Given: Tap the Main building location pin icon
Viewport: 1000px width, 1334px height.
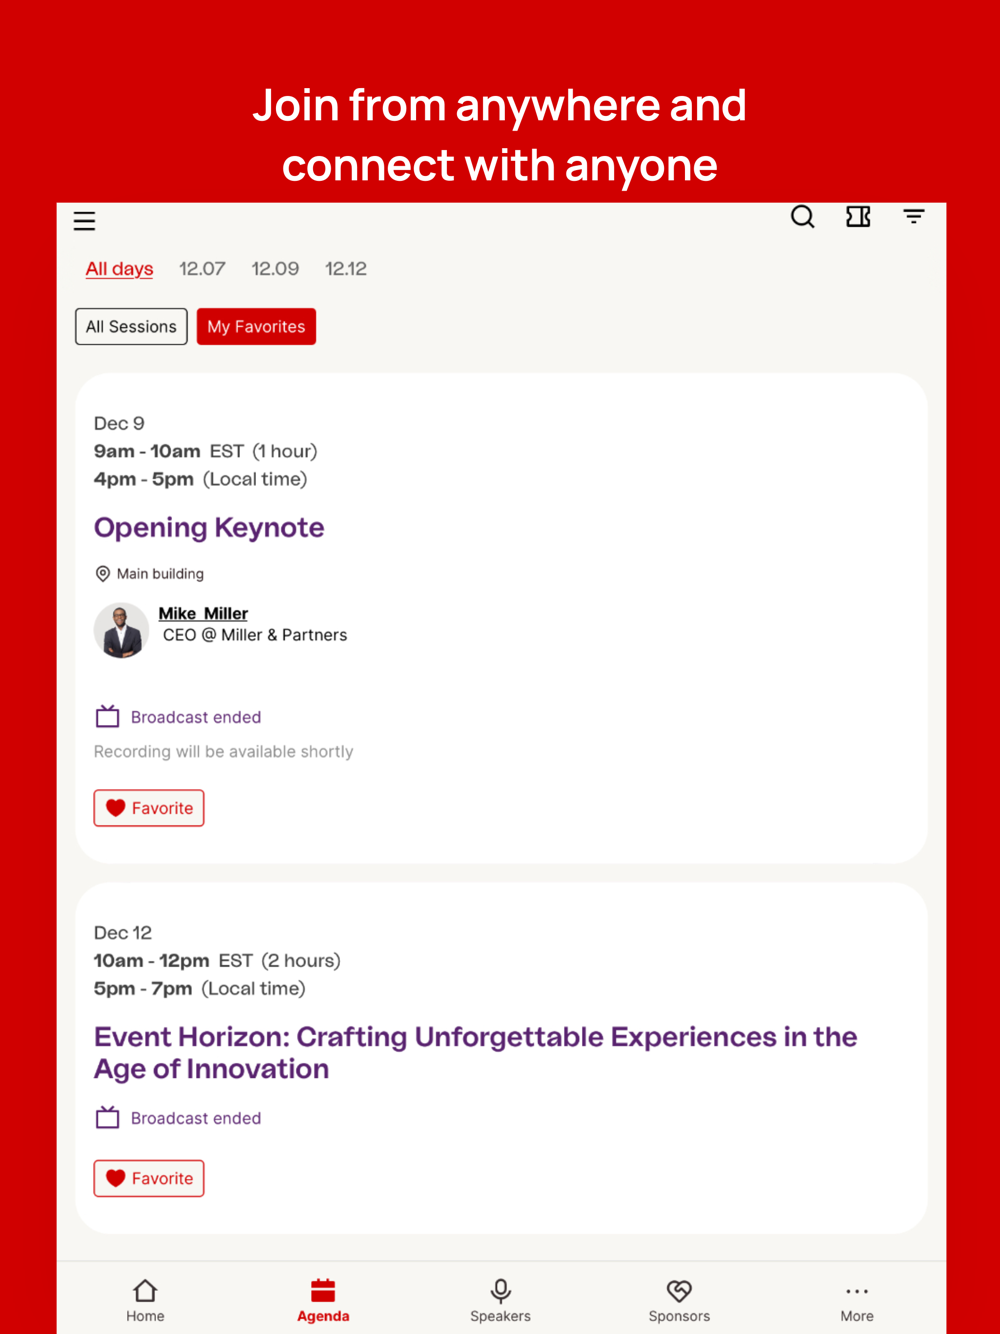Looking at the screenshot, I should tap(102, 574).
